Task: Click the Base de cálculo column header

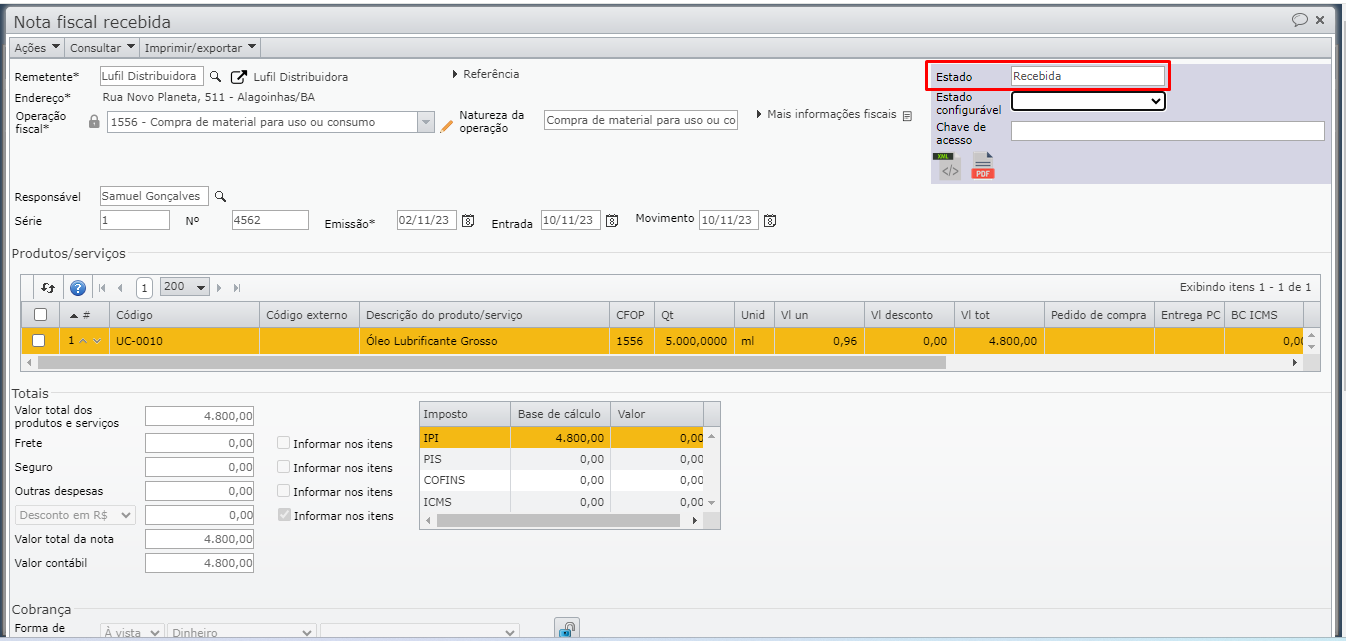Action: pyautogui.click(x=560, y=414)
